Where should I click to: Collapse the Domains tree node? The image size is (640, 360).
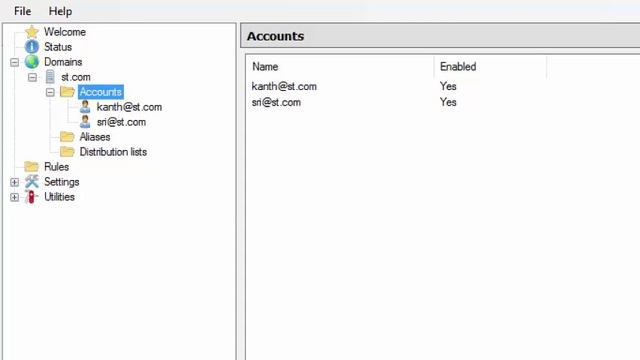click(14, 62)
